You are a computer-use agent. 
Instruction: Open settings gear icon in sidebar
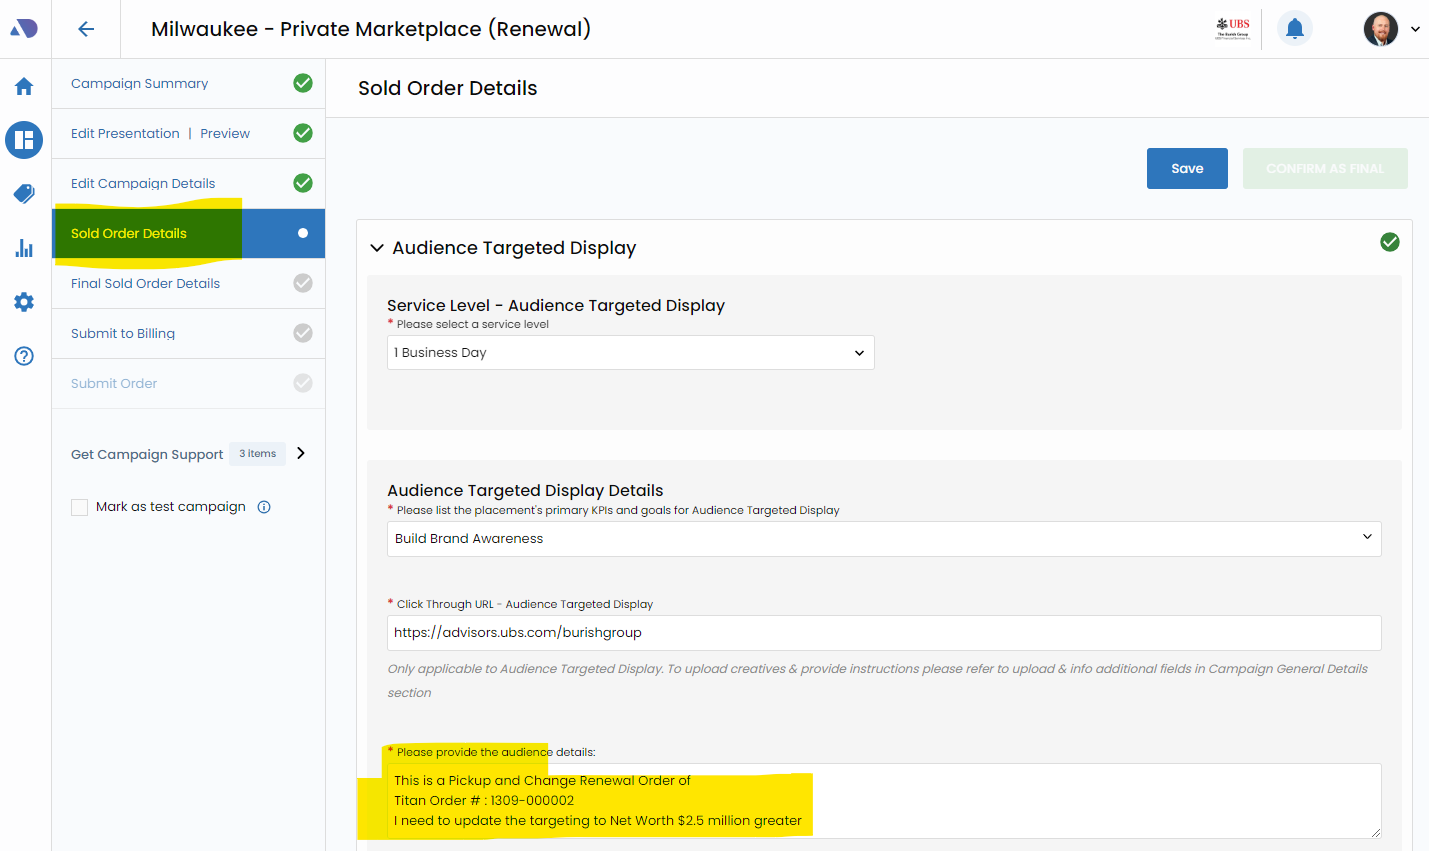24,302
